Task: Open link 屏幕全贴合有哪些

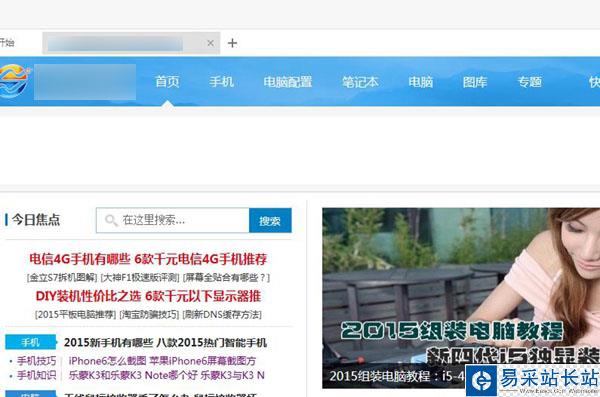Action: [x=226, y=277]
